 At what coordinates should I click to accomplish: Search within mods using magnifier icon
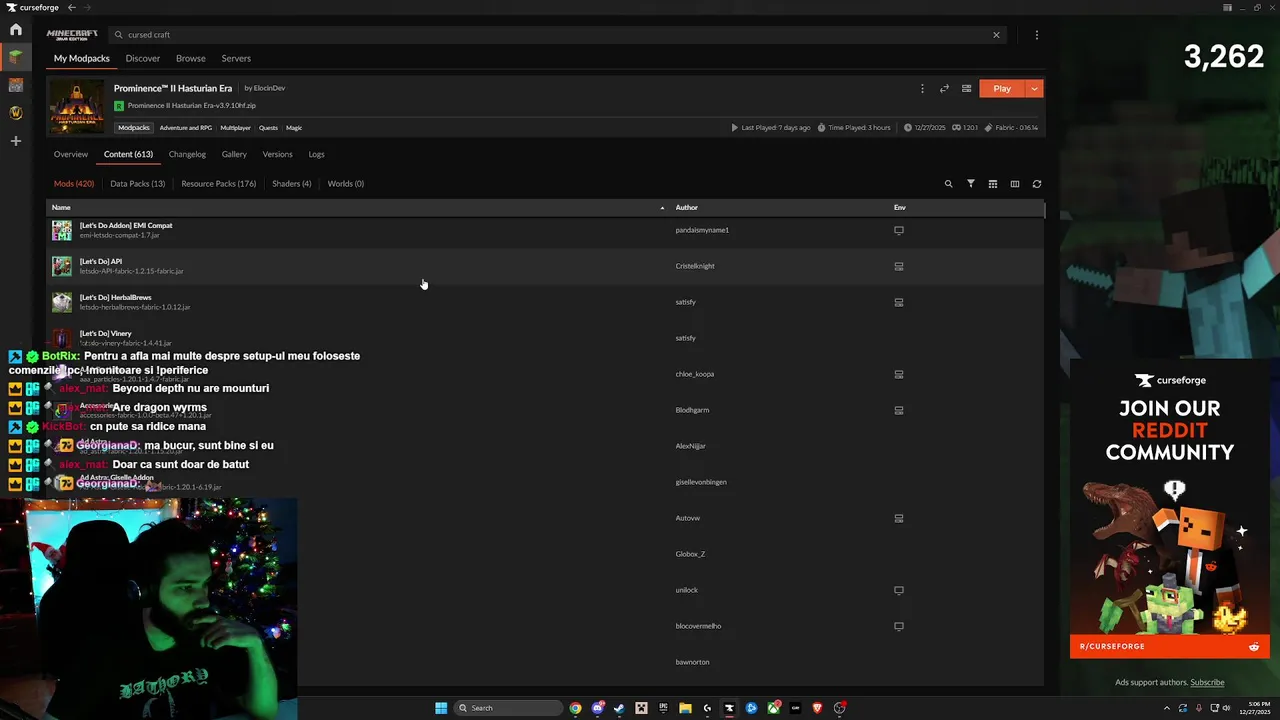948,184
